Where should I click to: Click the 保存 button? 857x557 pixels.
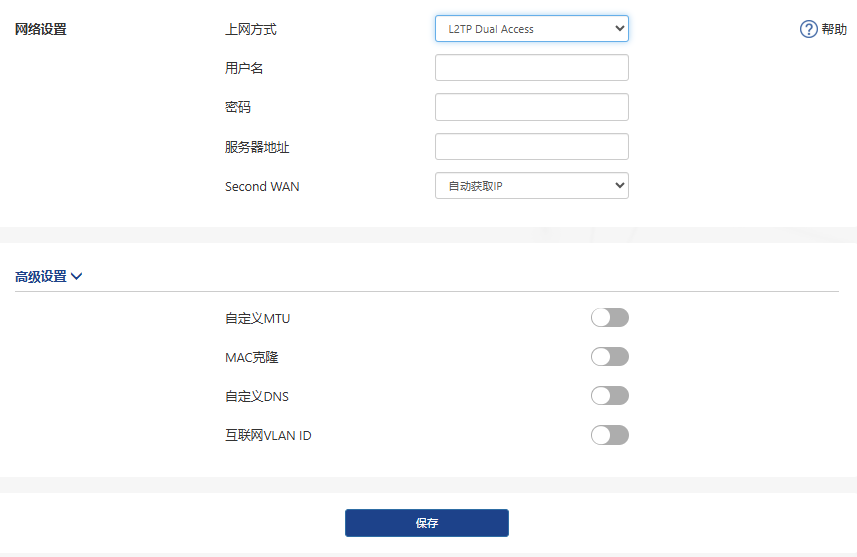click(427, 523)
